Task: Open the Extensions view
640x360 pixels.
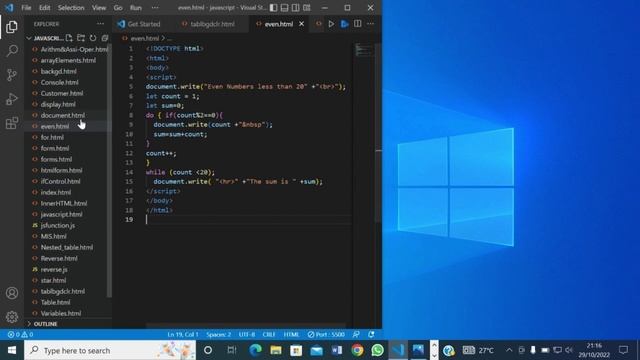Action: (x=12, y=123)
